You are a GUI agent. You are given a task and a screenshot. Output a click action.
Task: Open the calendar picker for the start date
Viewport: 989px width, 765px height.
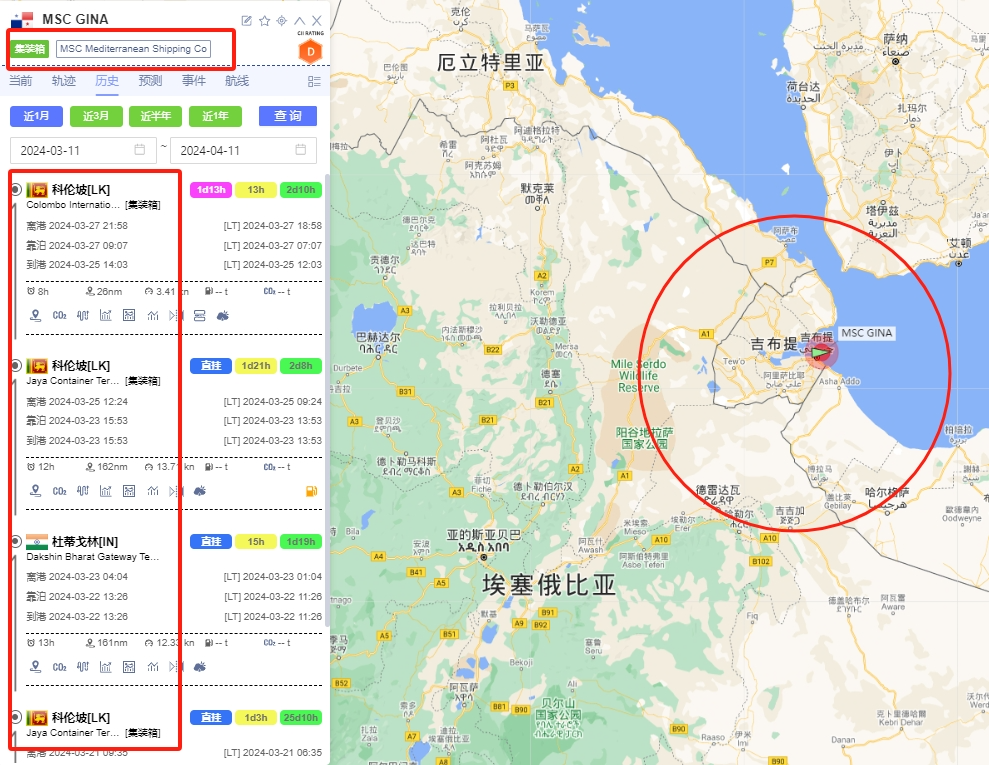[139, 149]
